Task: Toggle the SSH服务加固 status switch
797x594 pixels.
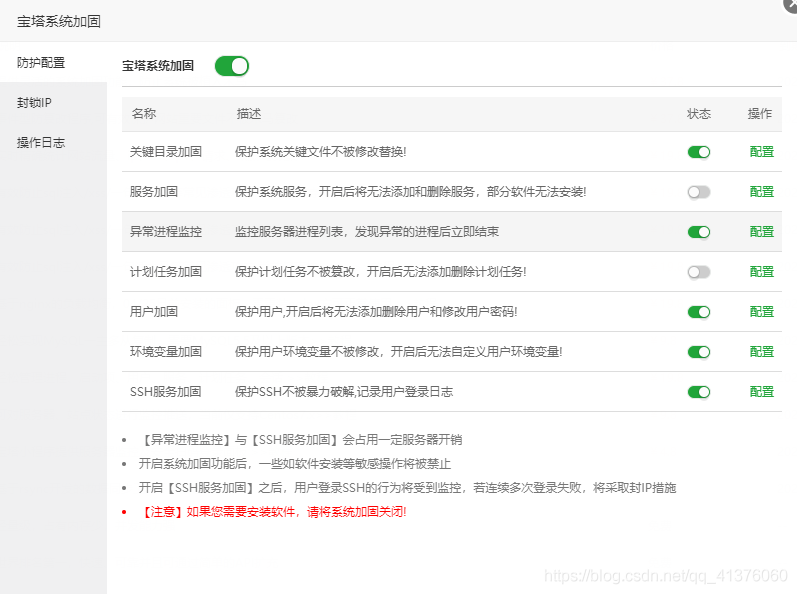Action: [x=699, y=392]
